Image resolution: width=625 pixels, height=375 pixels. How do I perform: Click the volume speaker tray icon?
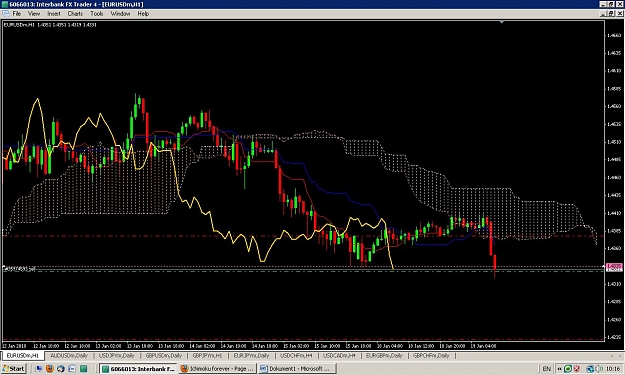tap(599, 369)
